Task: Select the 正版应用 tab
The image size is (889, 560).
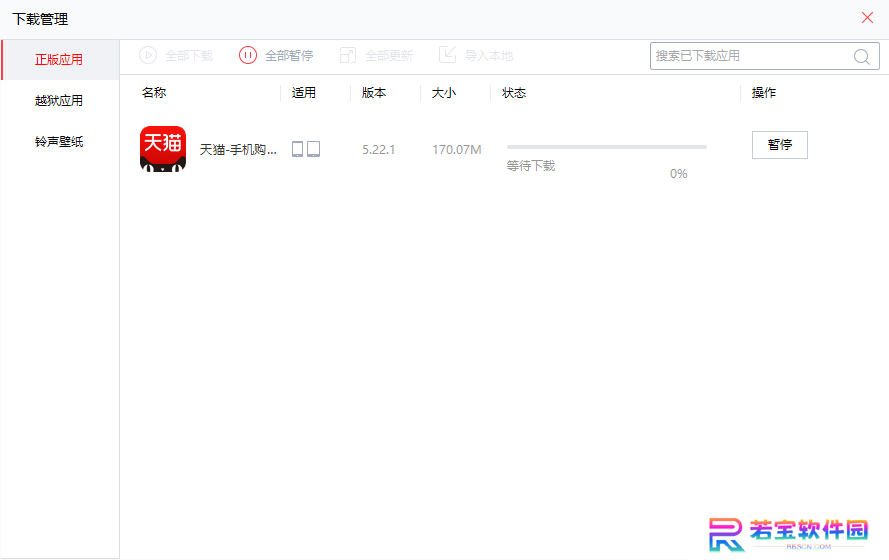Action: click(60, 60)
